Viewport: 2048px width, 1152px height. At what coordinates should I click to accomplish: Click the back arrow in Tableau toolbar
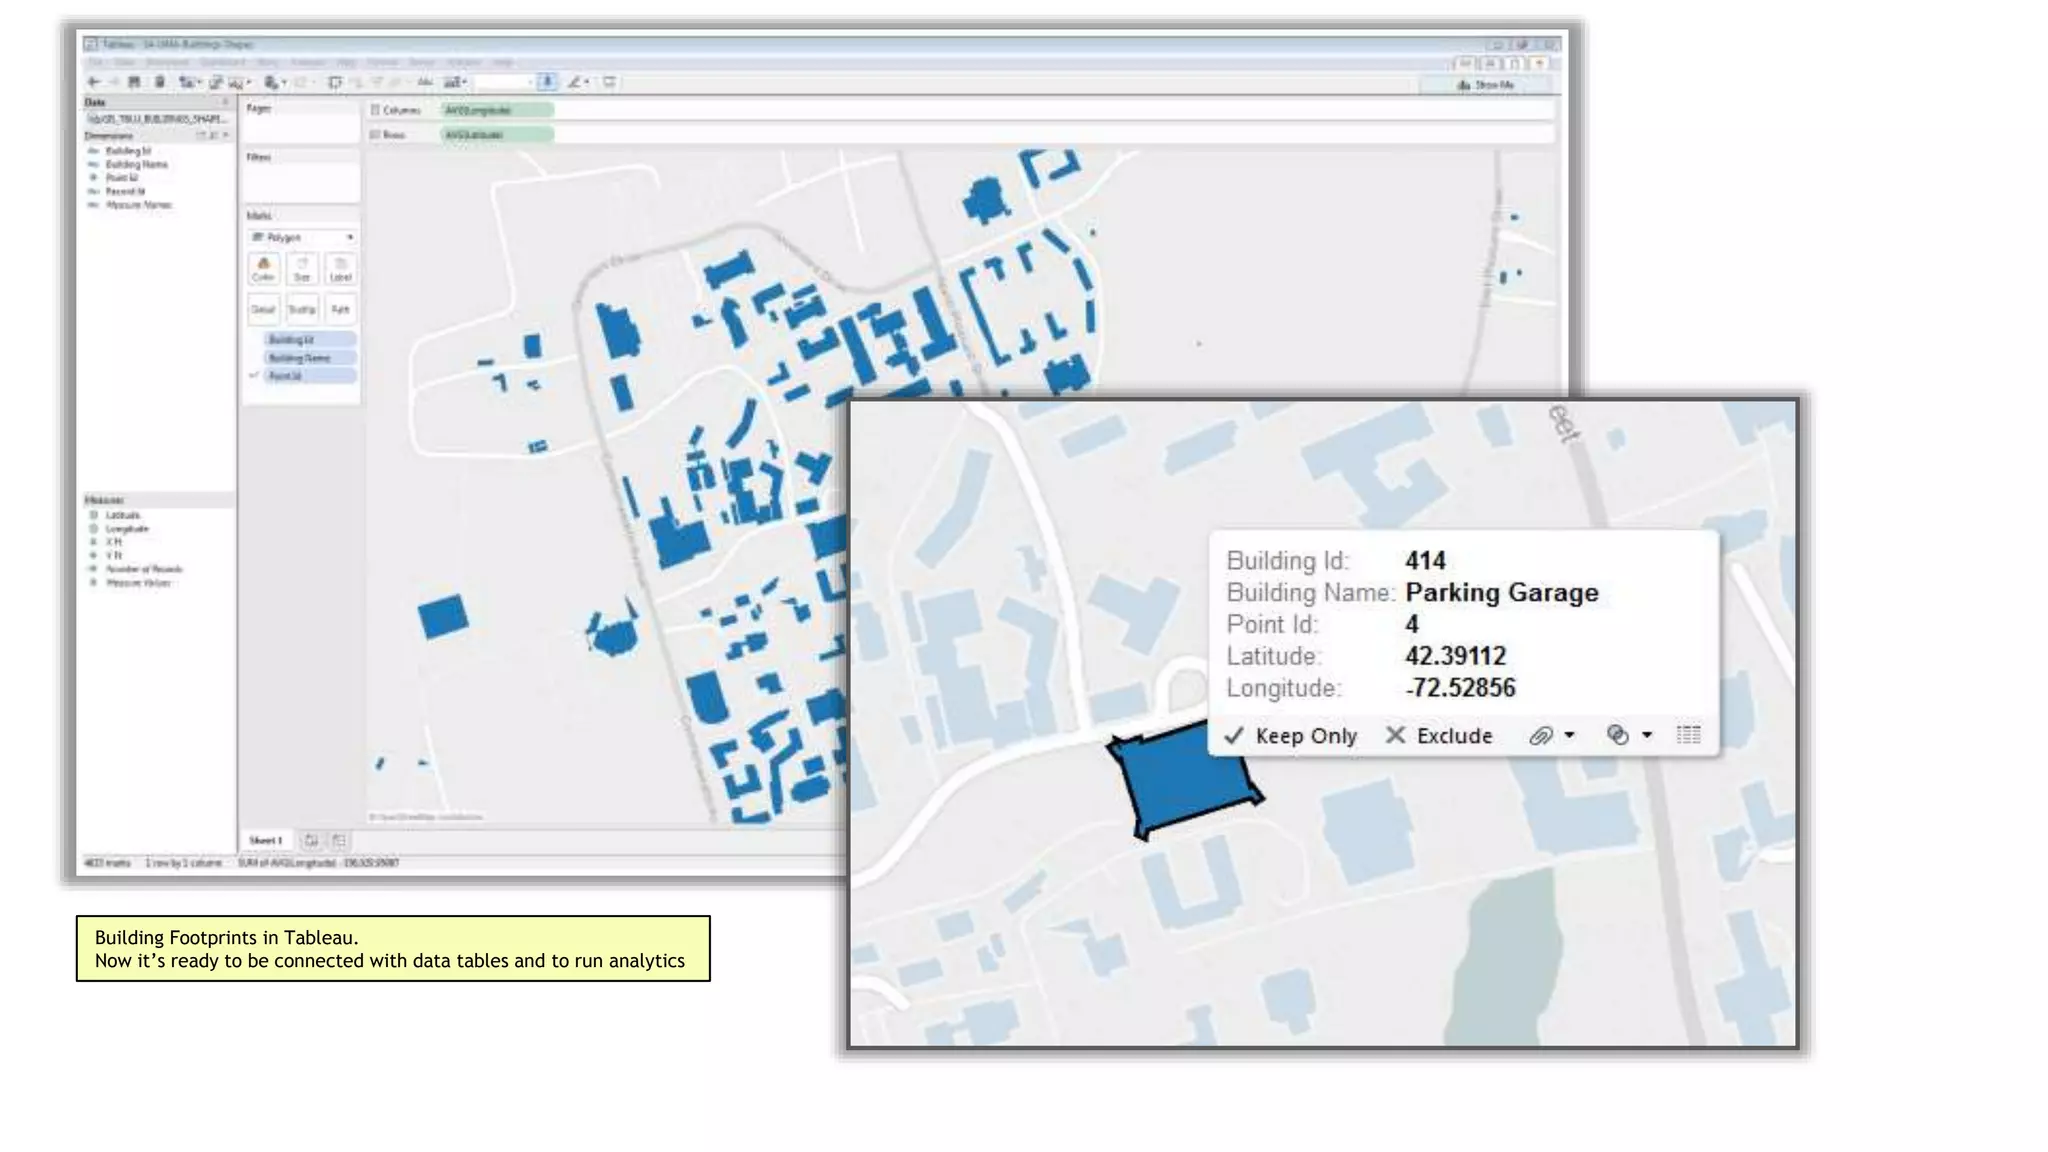[93, 82]
